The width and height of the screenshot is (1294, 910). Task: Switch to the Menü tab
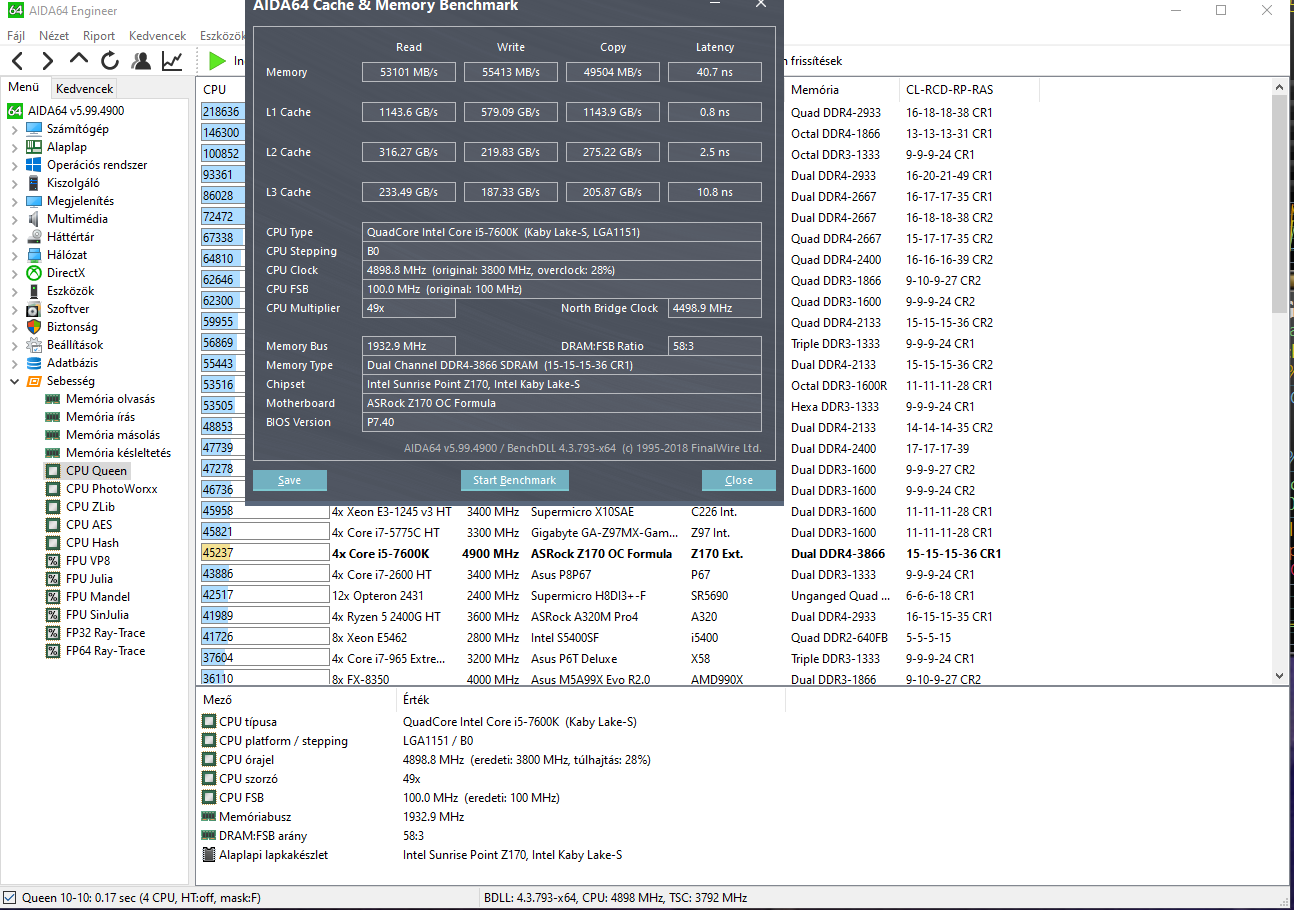[x=23, y=87]
